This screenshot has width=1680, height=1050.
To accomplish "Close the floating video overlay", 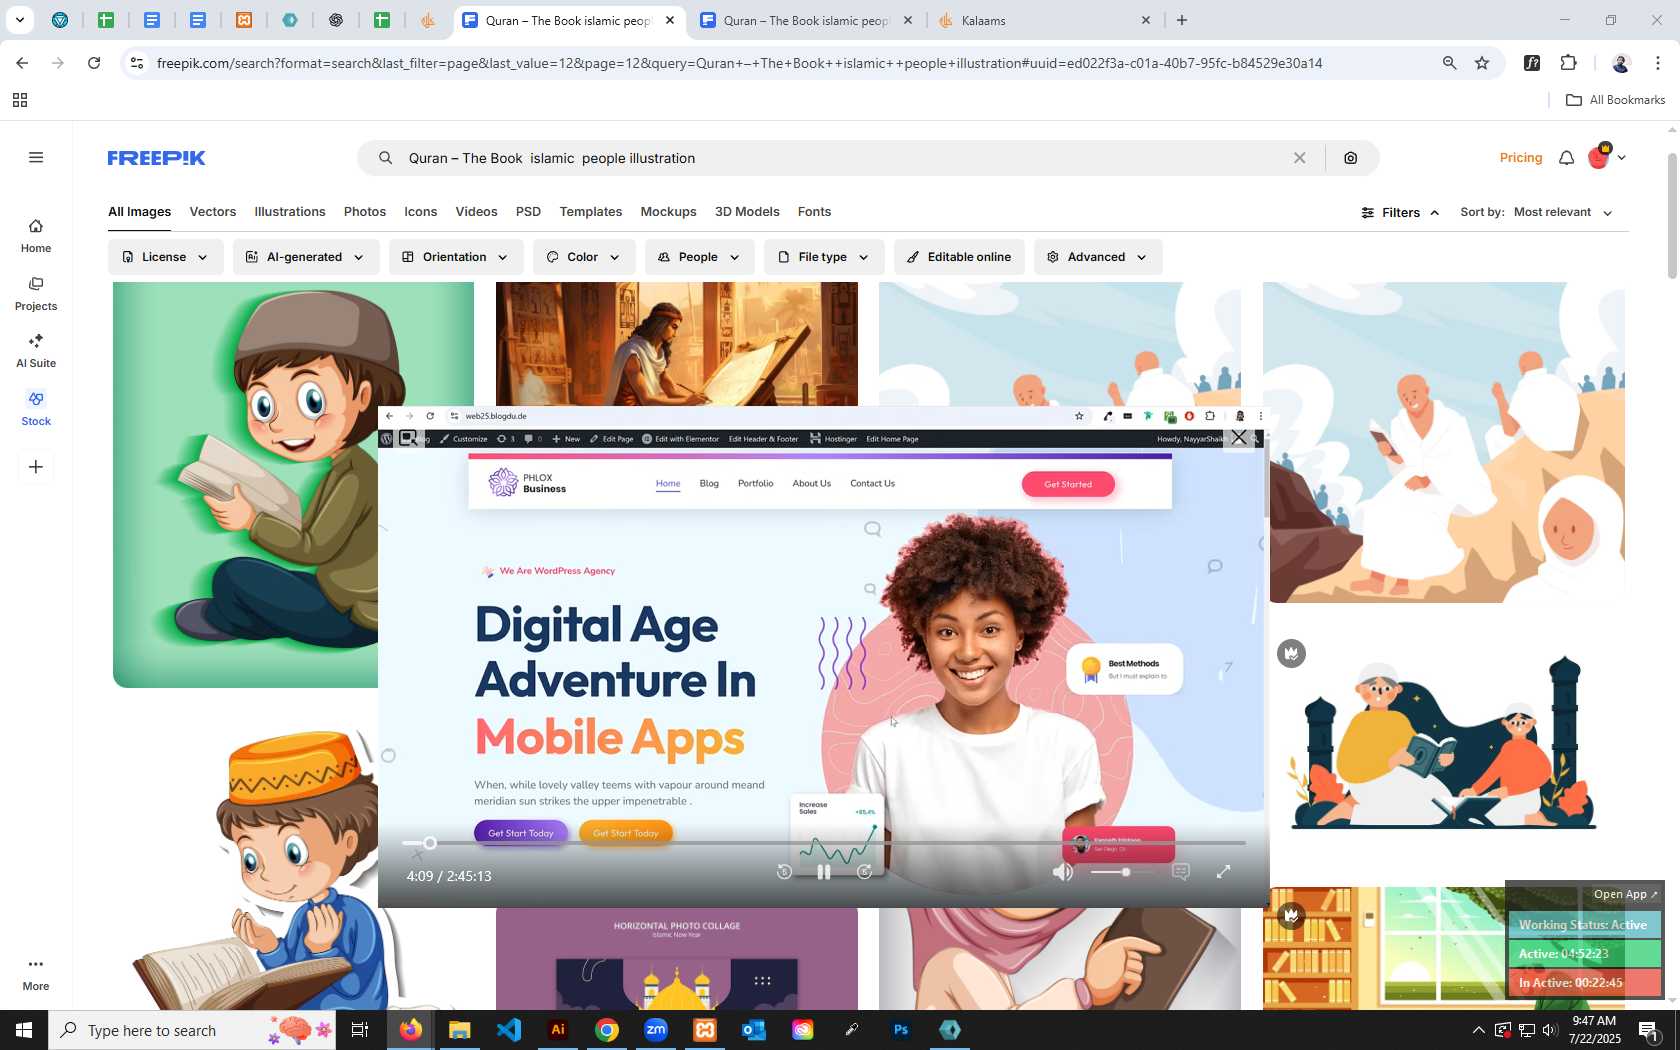I will 1239,438.
